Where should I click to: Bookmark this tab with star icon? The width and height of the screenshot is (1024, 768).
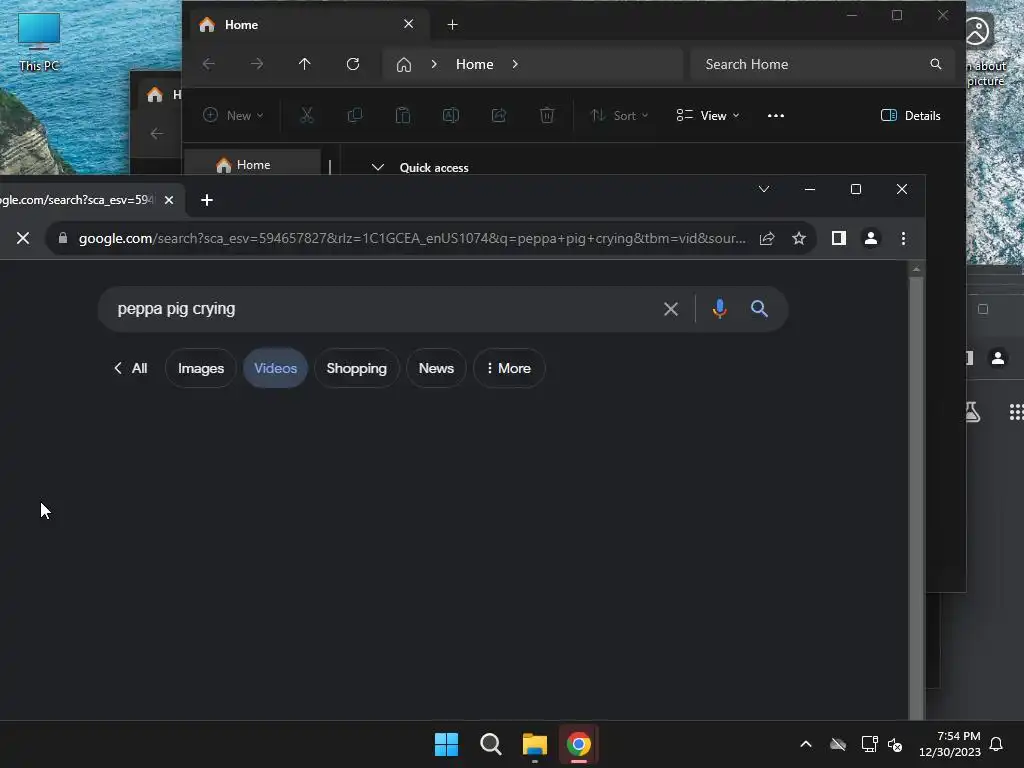tap(799, 238)
